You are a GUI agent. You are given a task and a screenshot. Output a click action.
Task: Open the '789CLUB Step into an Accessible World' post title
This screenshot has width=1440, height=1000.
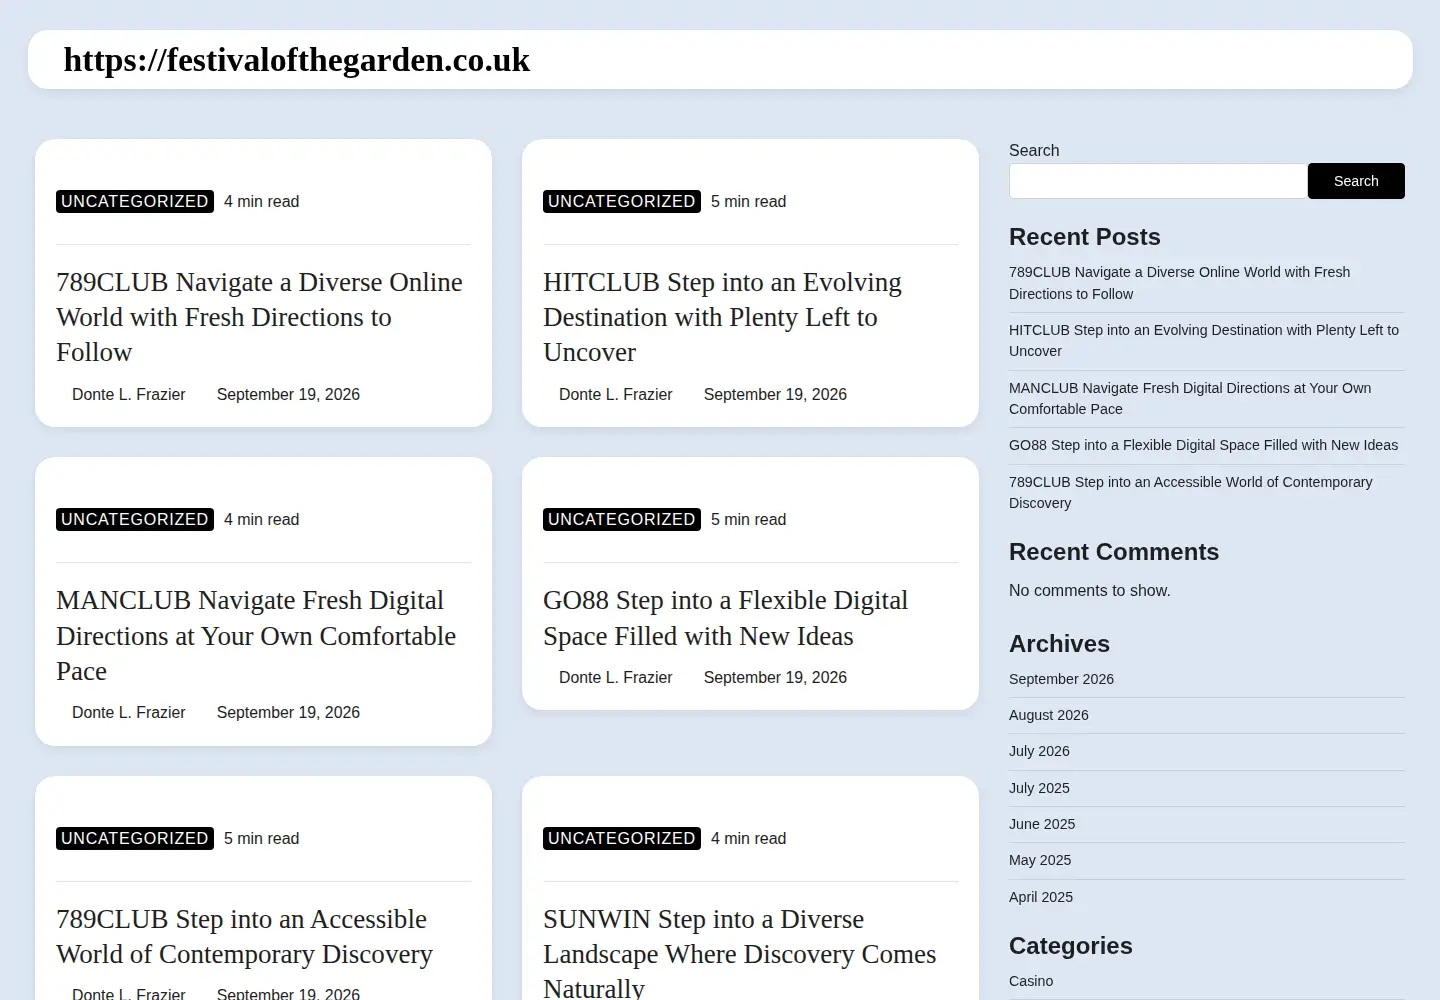coord(244,936)
